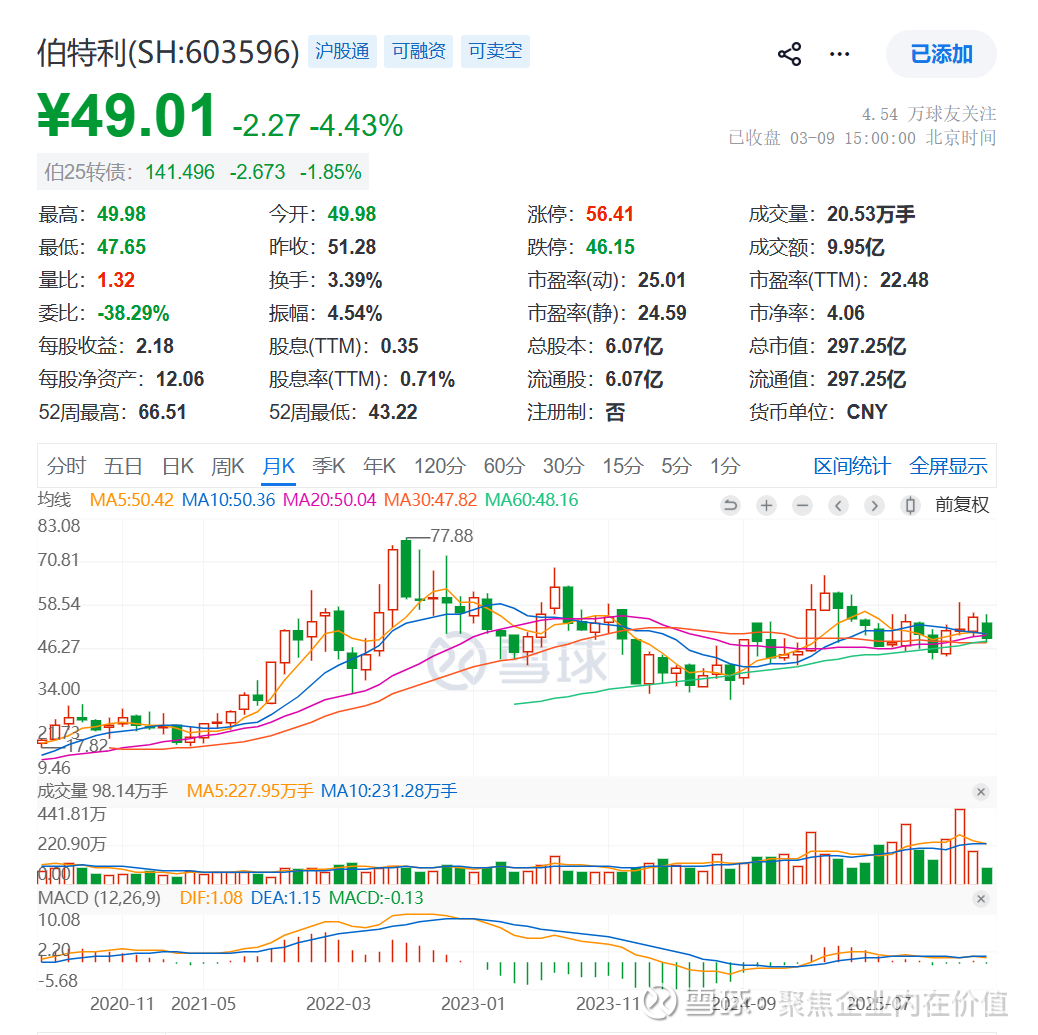This screenshot has height=1035, width=1038.
Task: Move chart right with right chevron
Action: pos(874,506)
